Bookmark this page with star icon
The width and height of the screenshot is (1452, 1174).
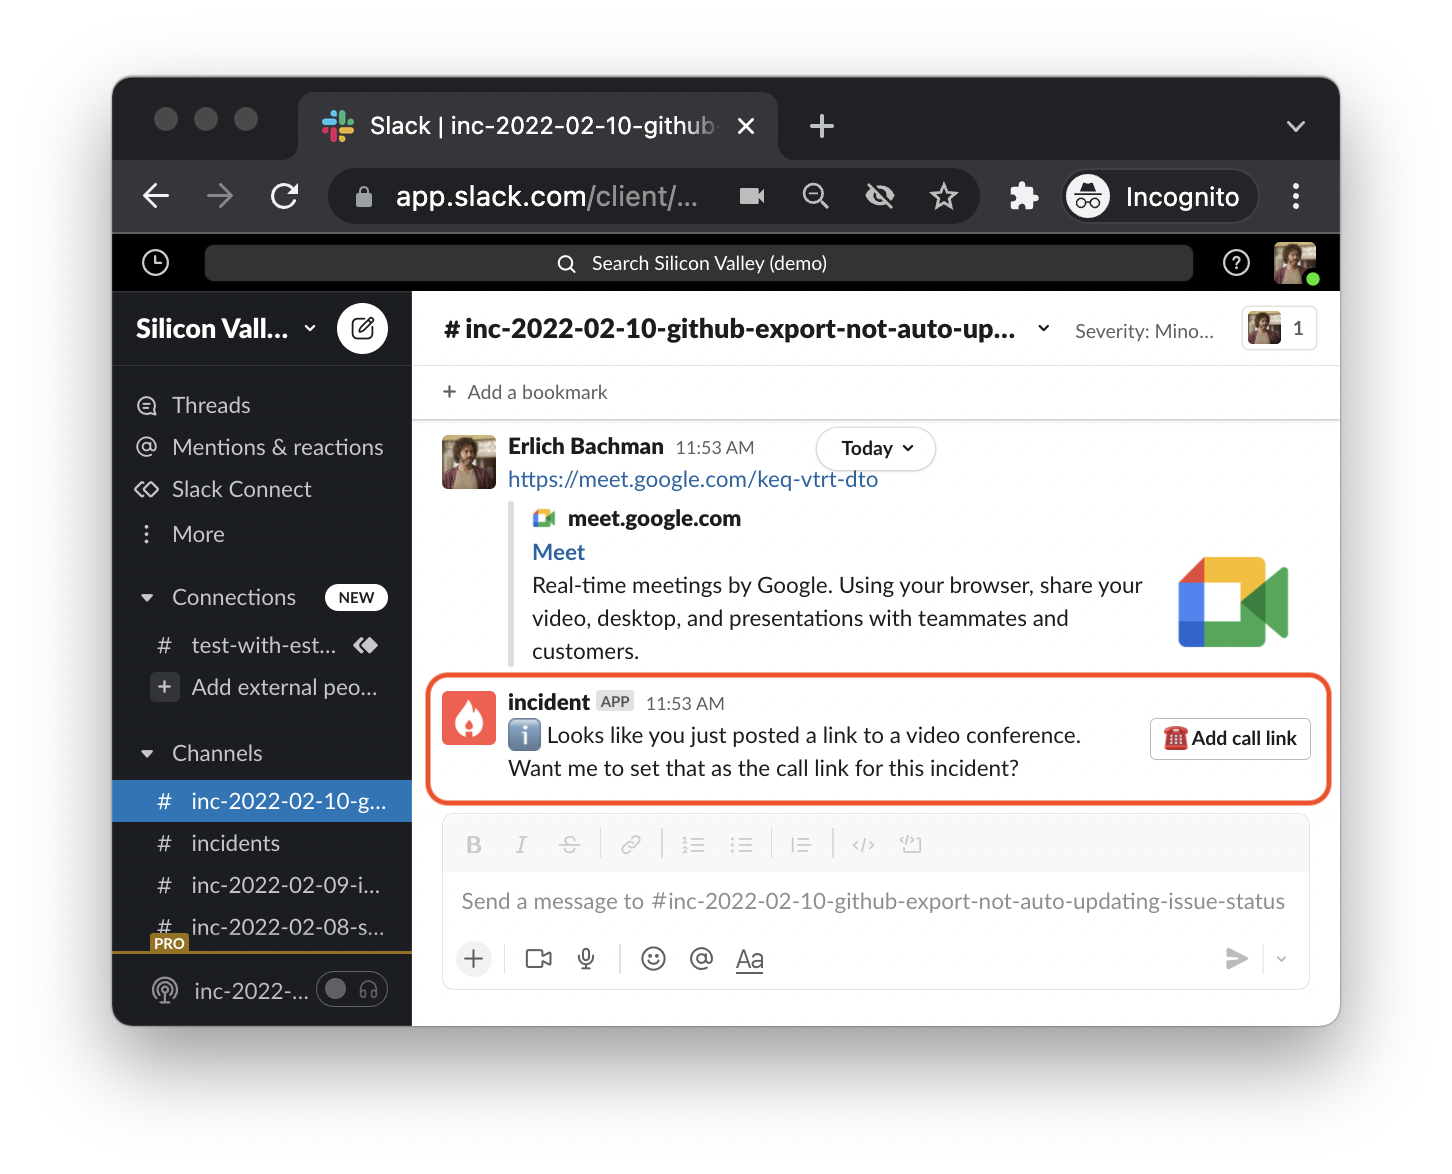(x=944, y=196)
